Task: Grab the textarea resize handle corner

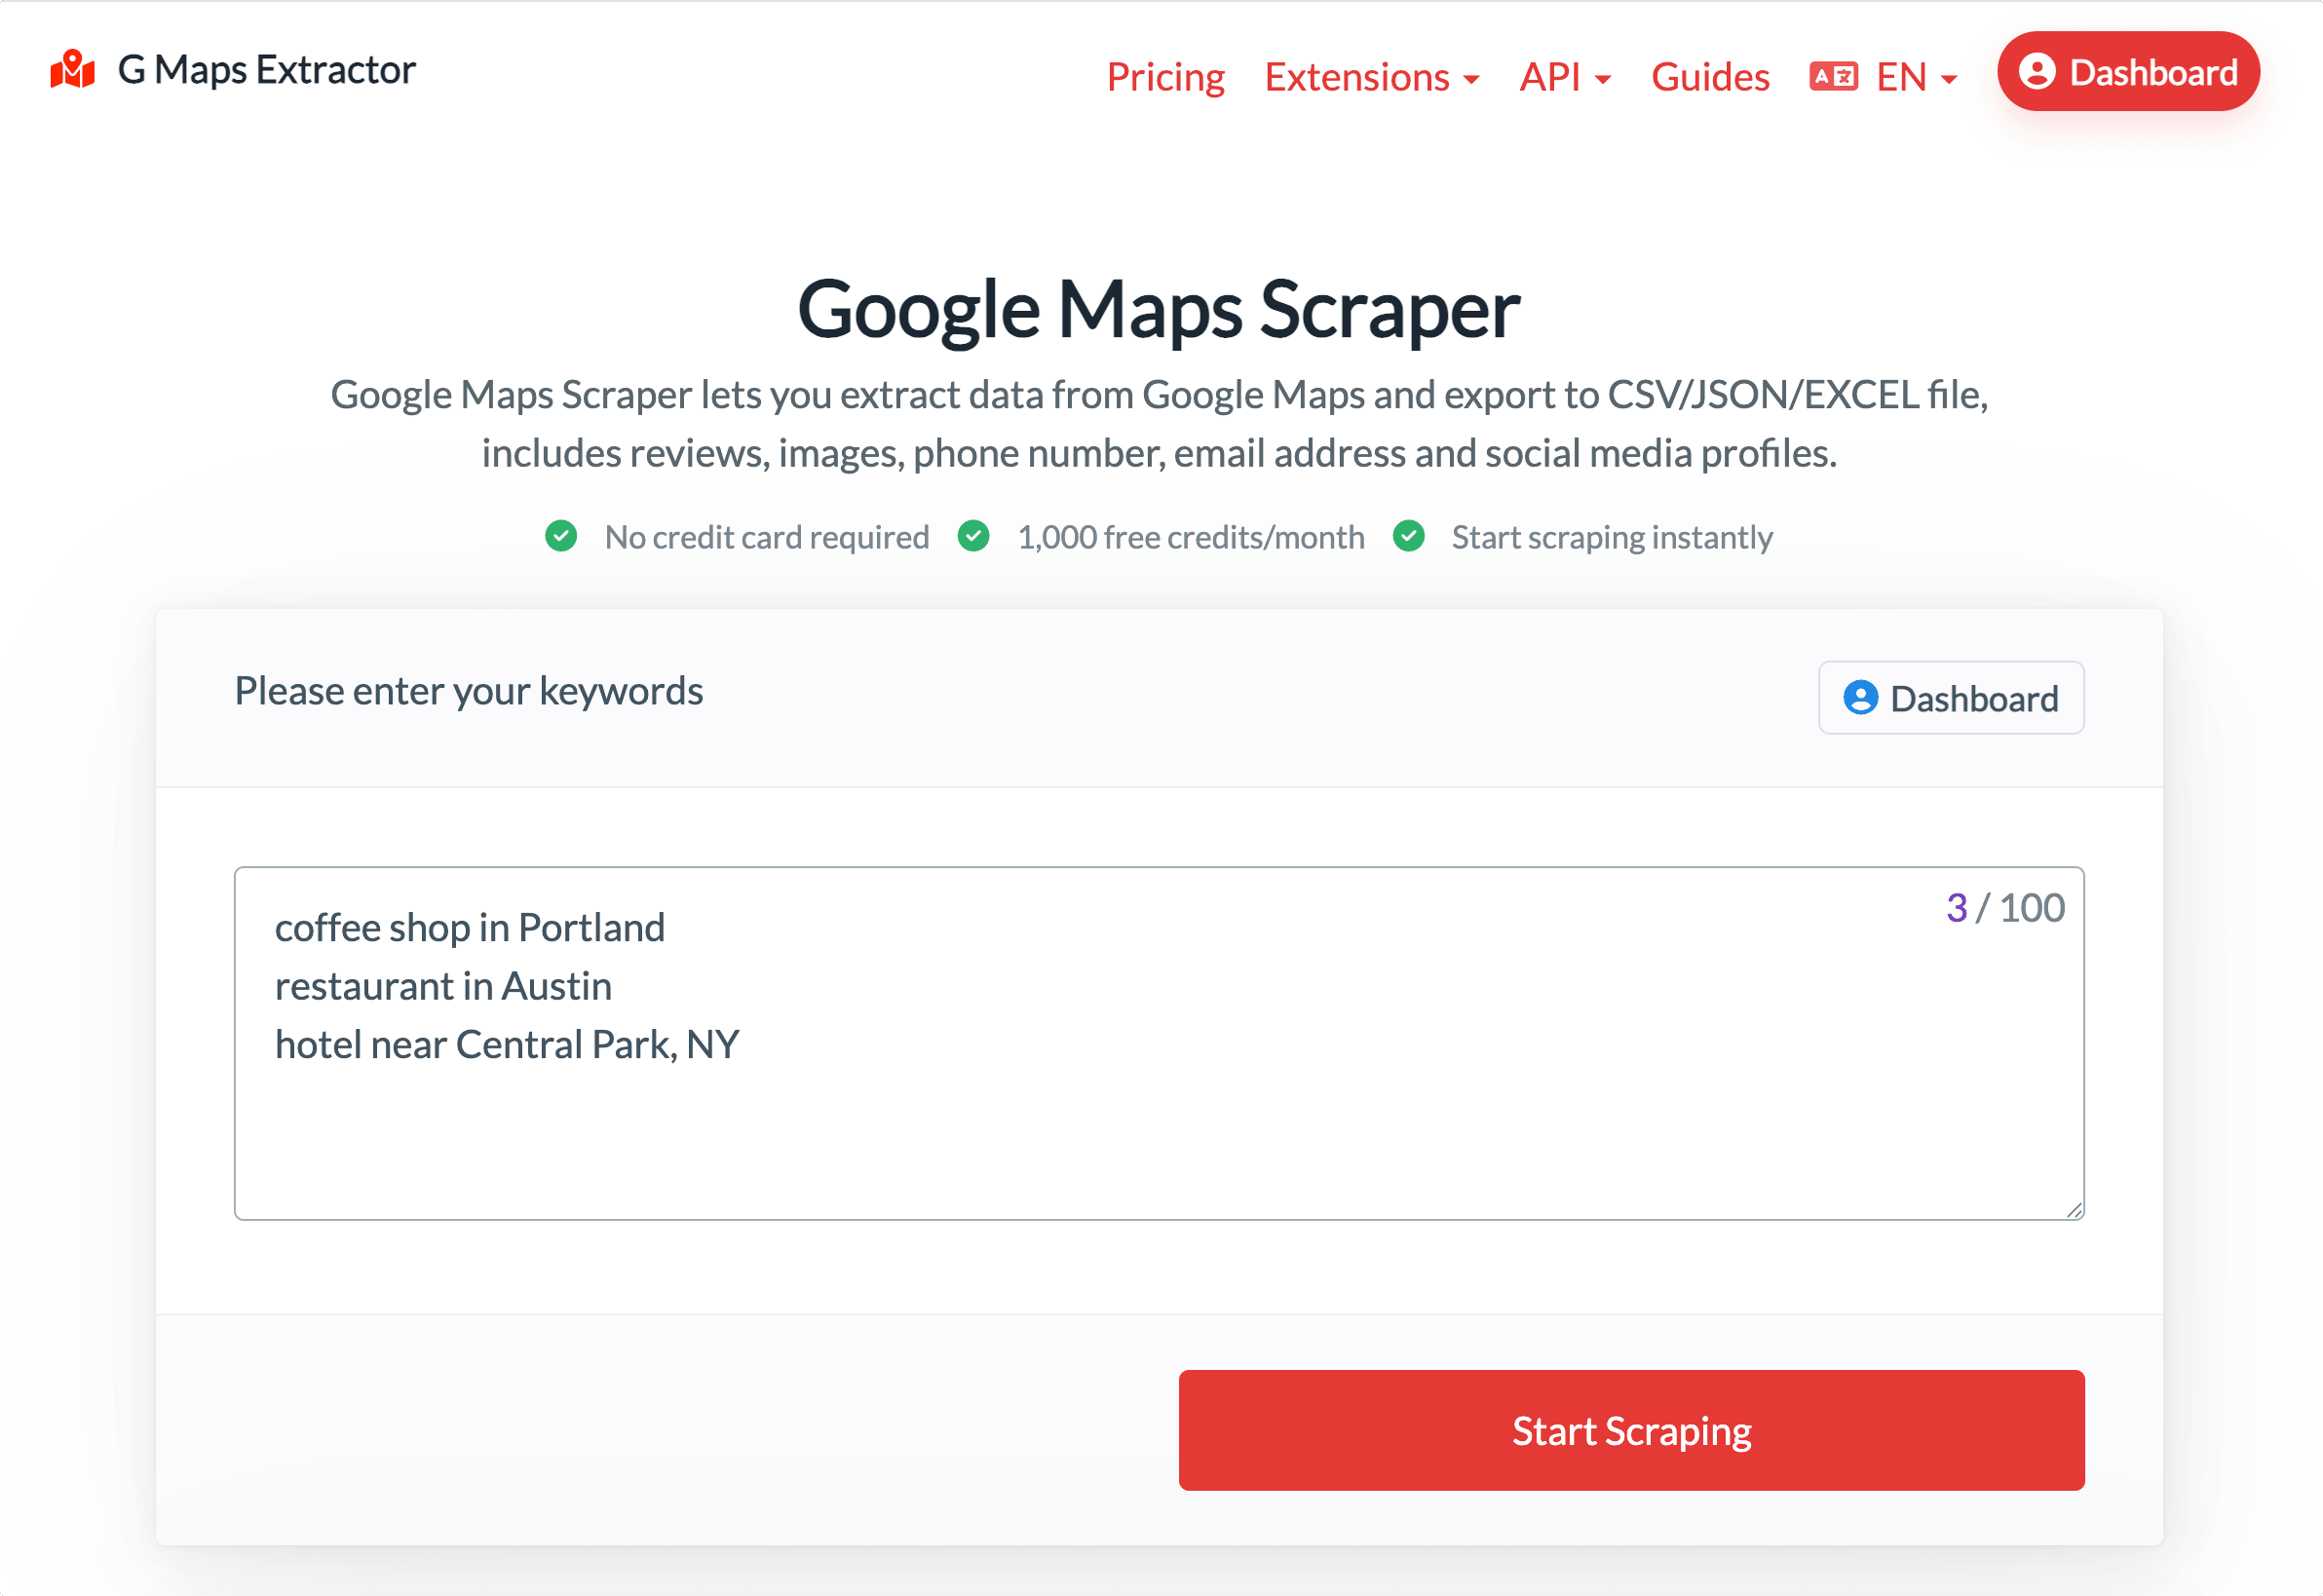Action: pos(2074,1210)
